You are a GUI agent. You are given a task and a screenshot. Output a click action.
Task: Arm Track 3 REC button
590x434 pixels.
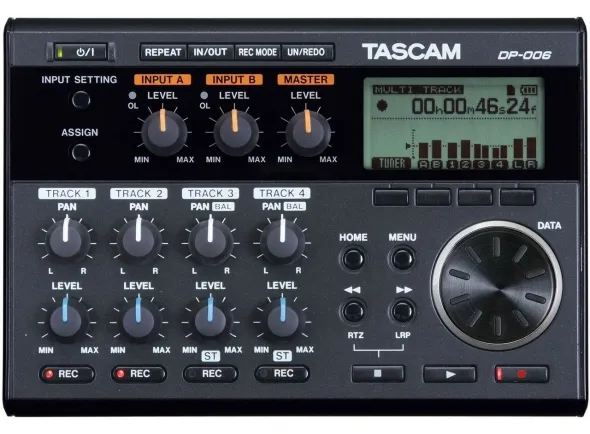tap(210, 374)
